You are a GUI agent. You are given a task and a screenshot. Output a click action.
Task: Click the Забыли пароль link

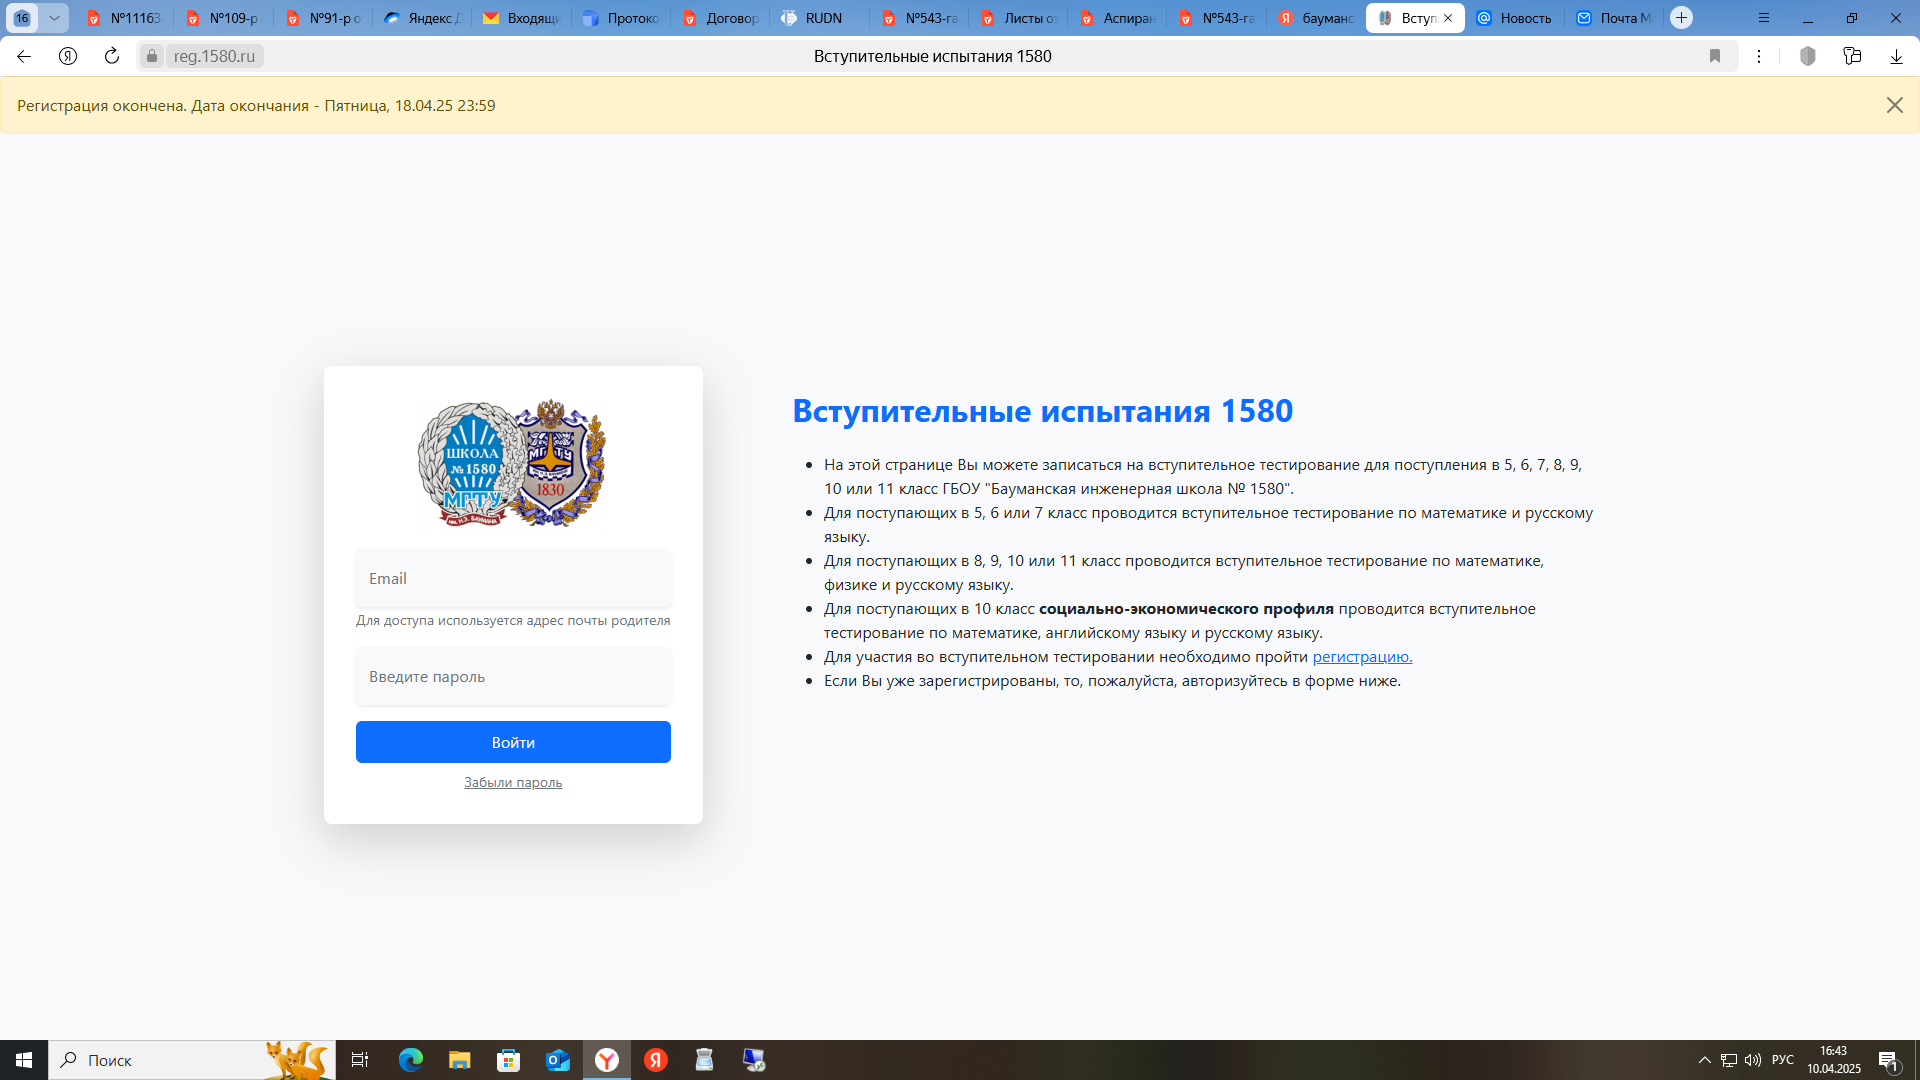tap(513, 783)
